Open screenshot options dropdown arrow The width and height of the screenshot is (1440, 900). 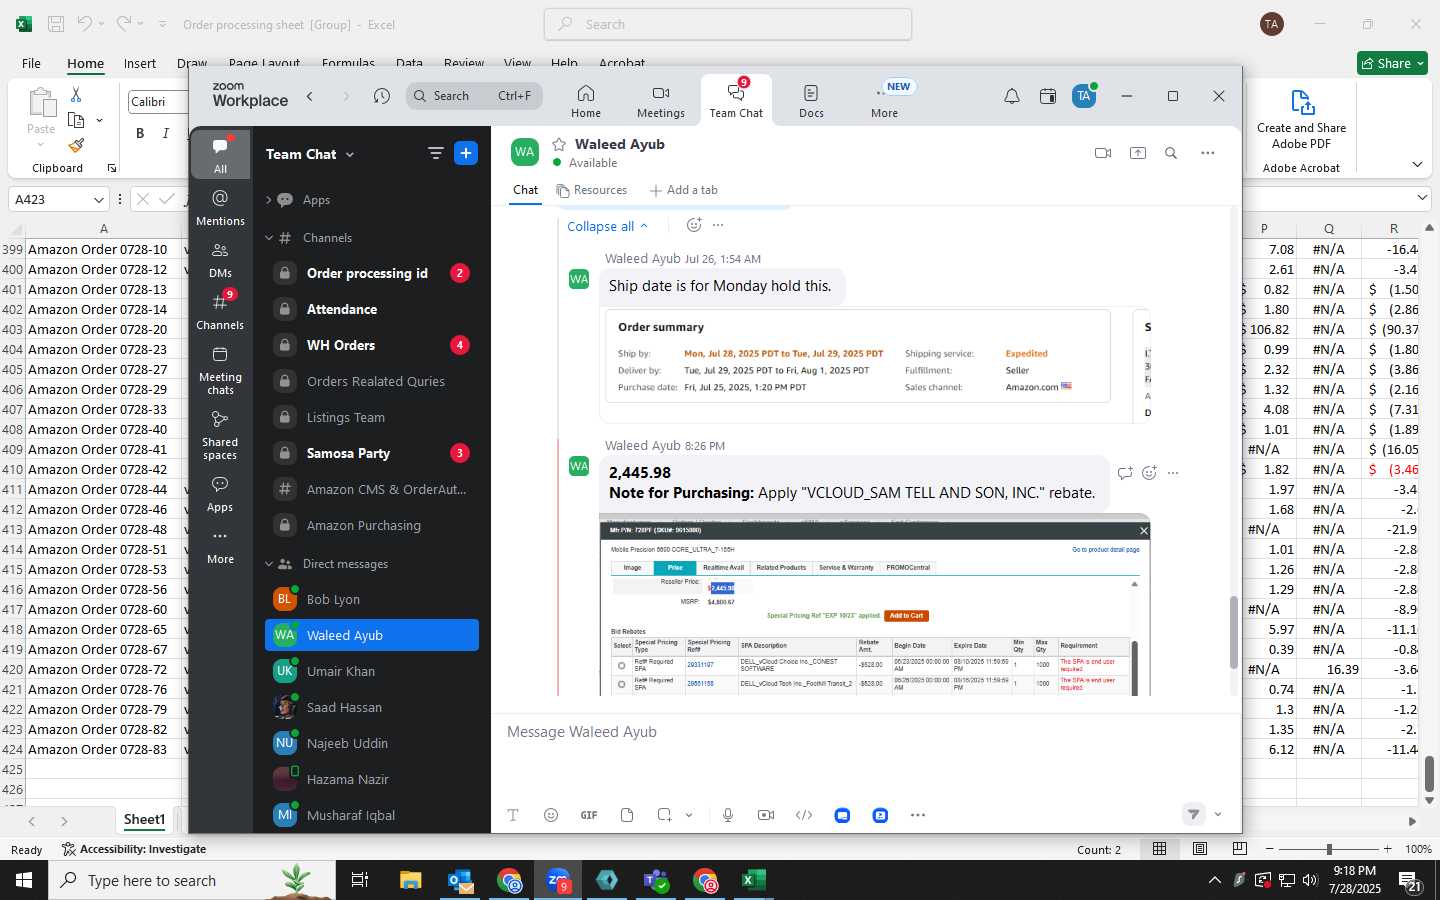pyautogui.click(x=689, y=815)
